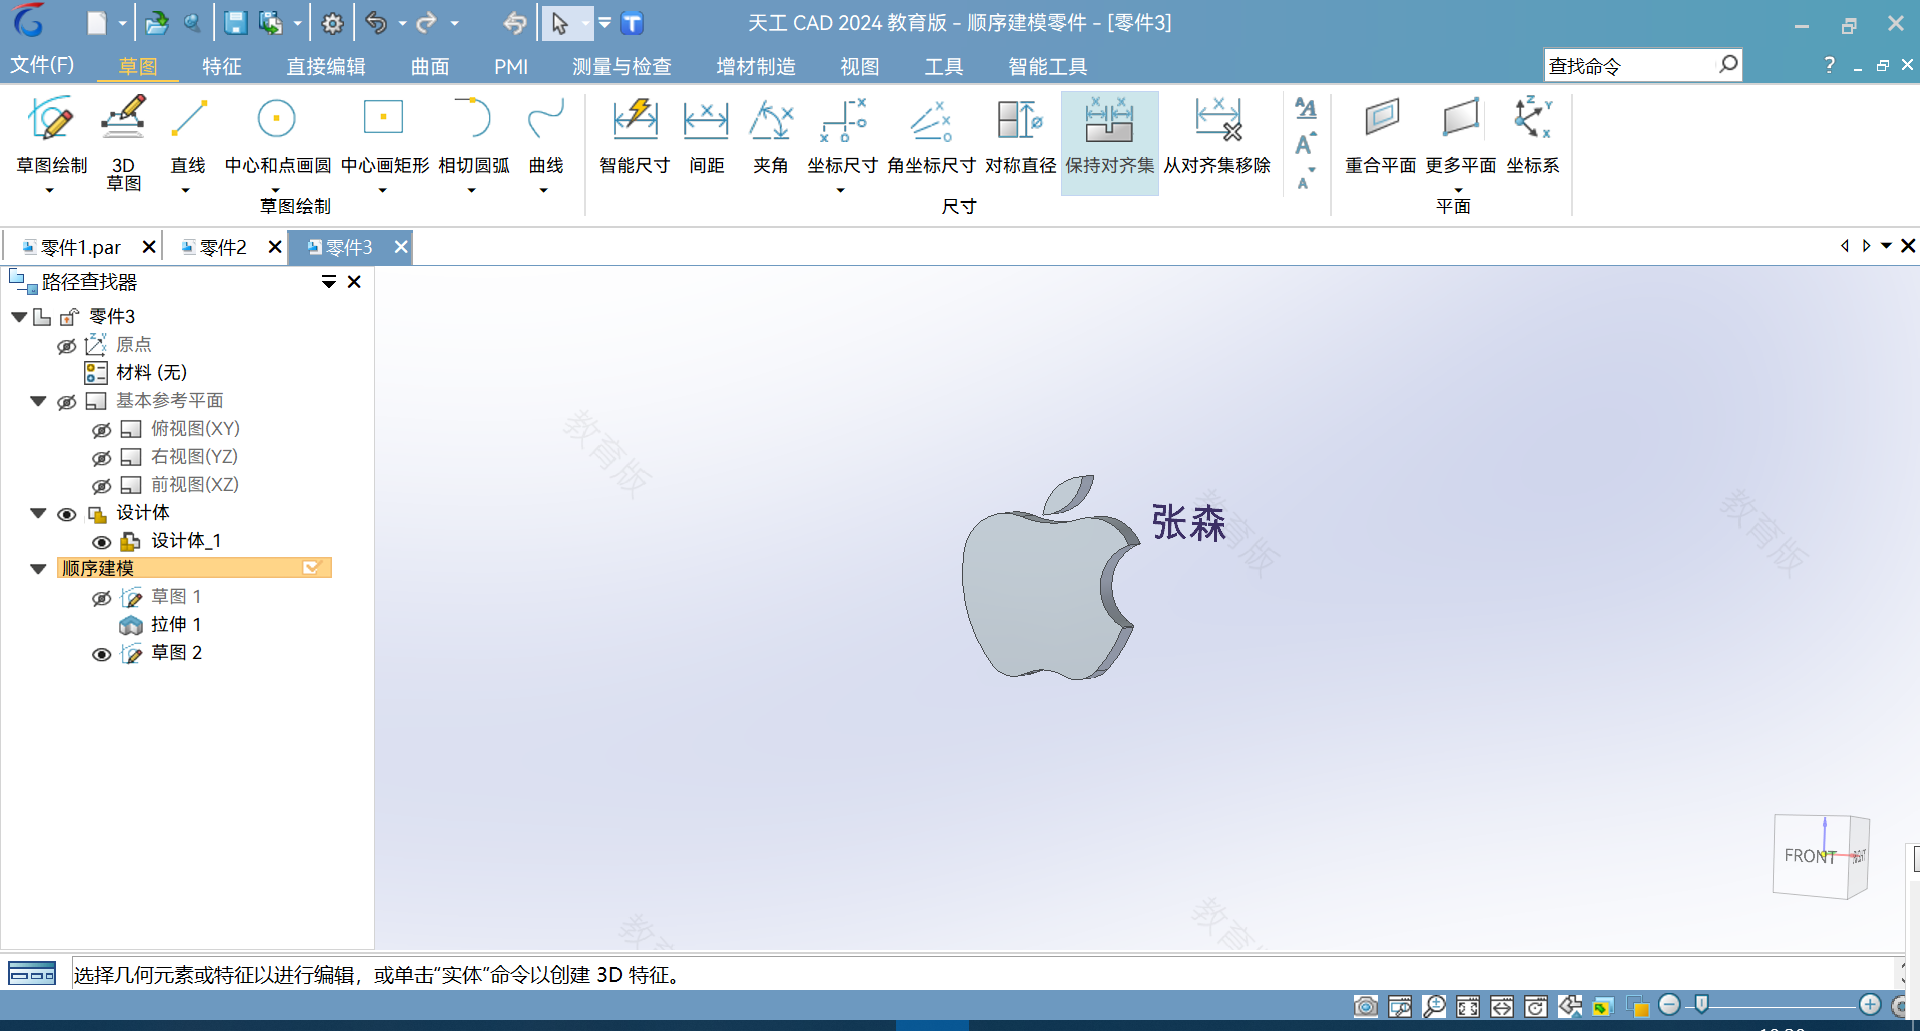Click zoom in plus button
Image resolution: width=1920 pixels, height=1031 pixels.
(1870, 1005)
